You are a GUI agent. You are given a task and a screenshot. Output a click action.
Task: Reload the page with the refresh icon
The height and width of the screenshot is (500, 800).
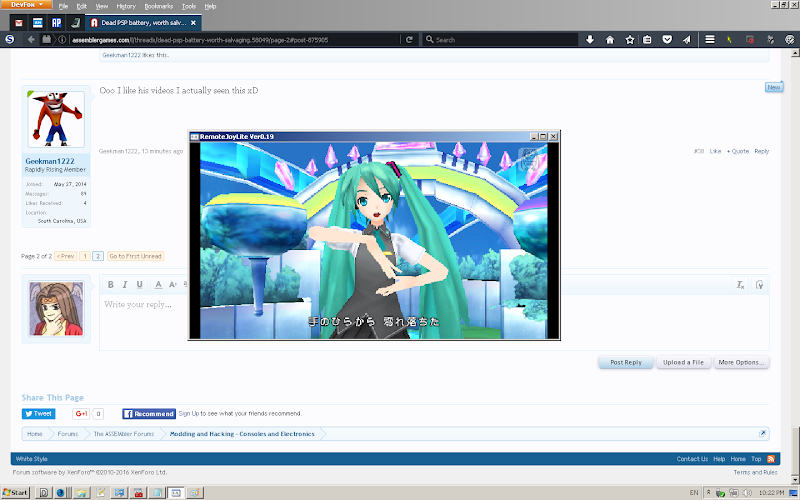[409, 39]
